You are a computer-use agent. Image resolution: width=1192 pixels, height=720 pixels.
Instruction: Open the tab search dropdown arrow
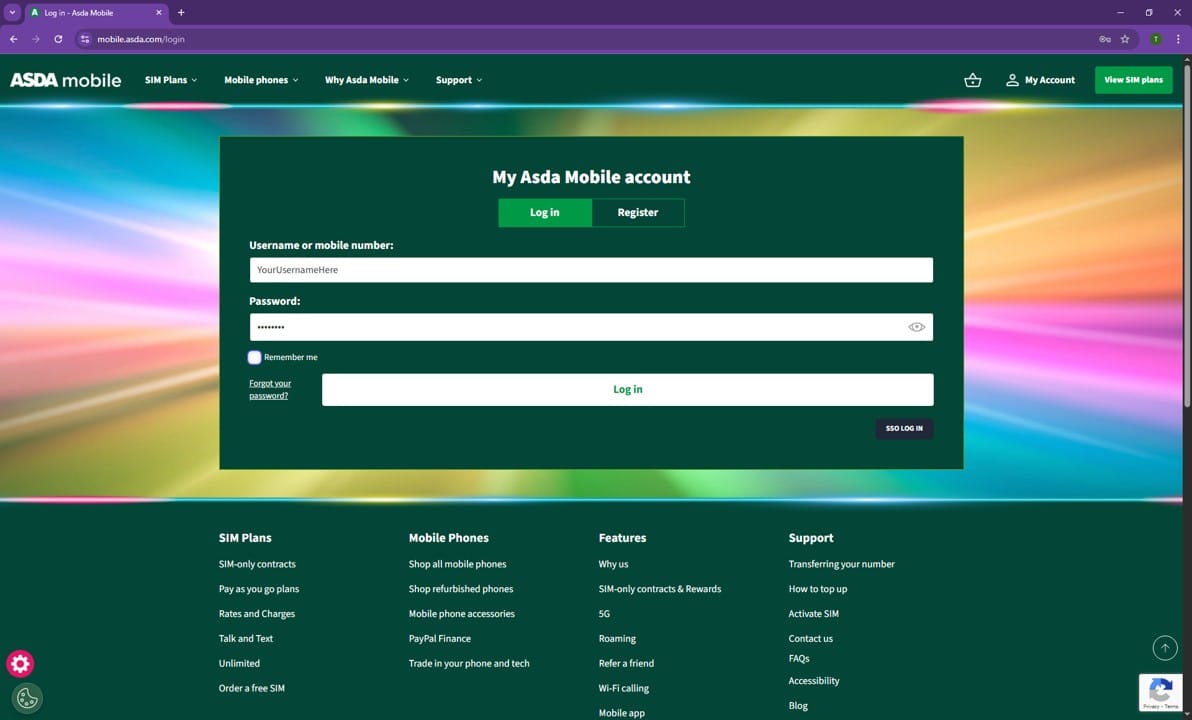(x=12, y=12)
